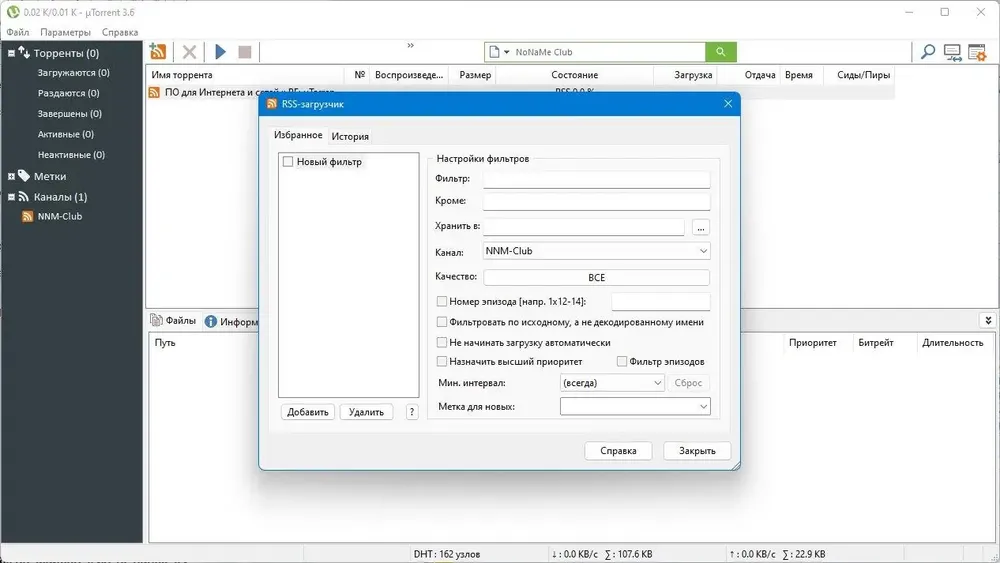
Task: Switch to the История tab
Action: click(350, 136)
